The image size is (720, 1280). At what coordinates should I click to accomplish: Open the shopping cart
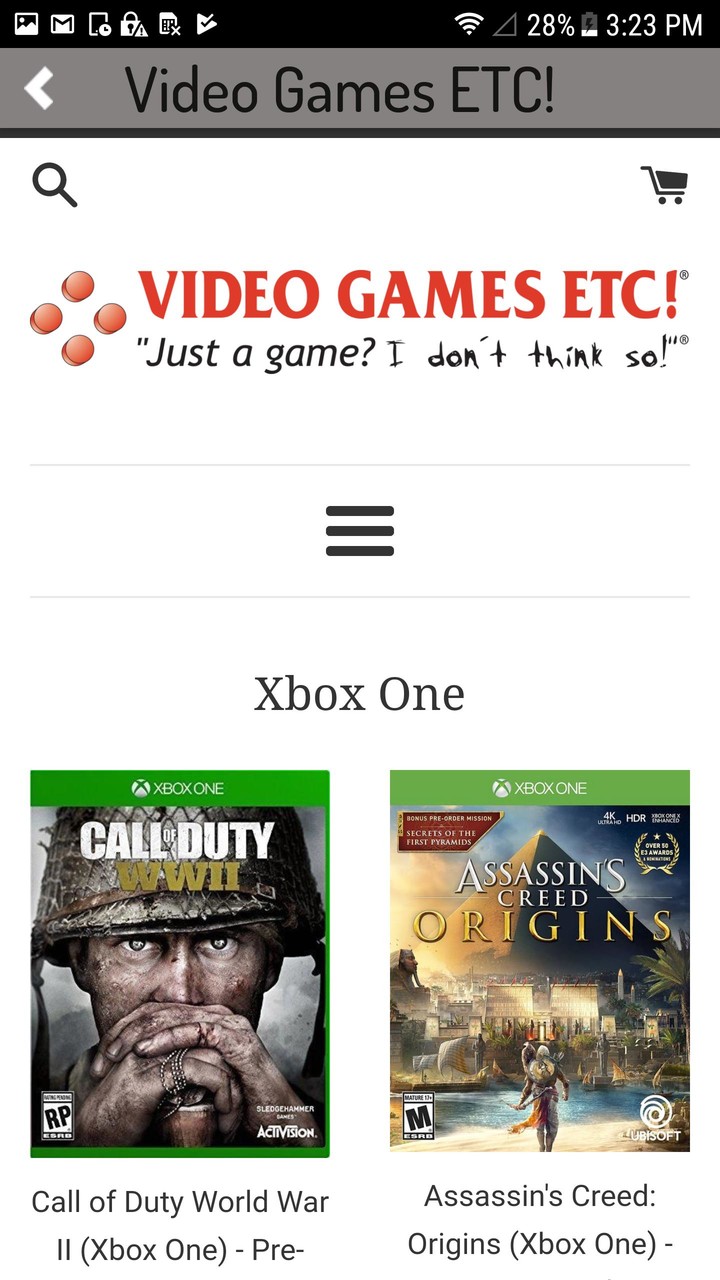pos(664,185)
